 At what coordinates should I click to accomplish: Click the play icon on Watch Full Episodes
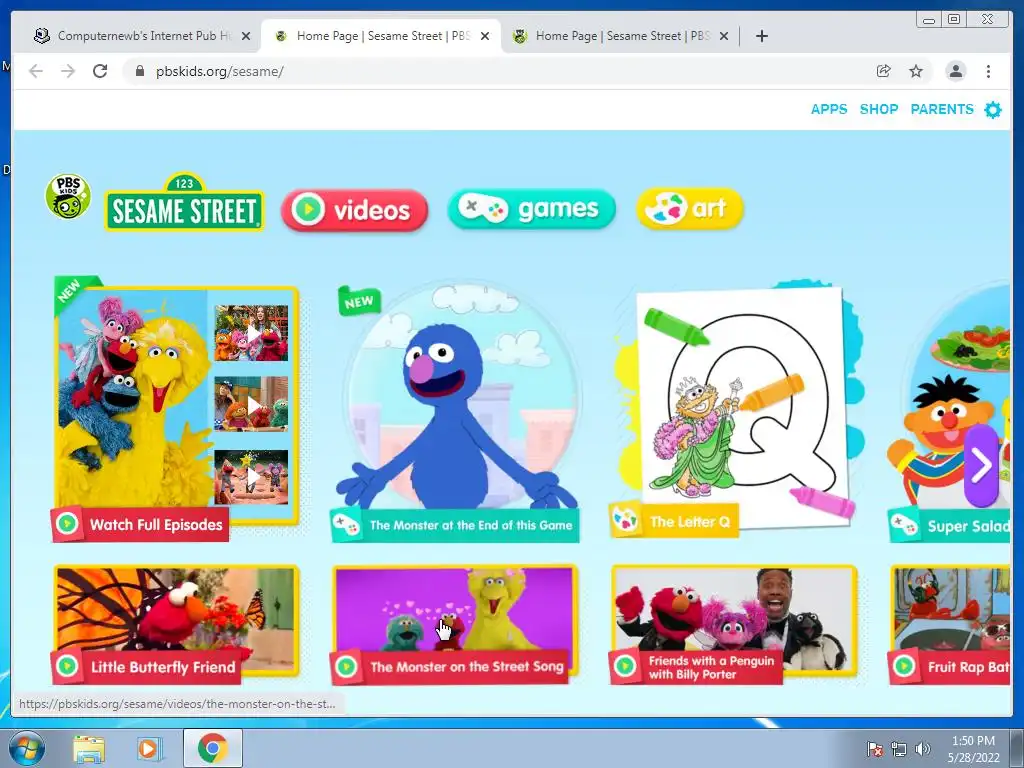[x=67, y=524]
